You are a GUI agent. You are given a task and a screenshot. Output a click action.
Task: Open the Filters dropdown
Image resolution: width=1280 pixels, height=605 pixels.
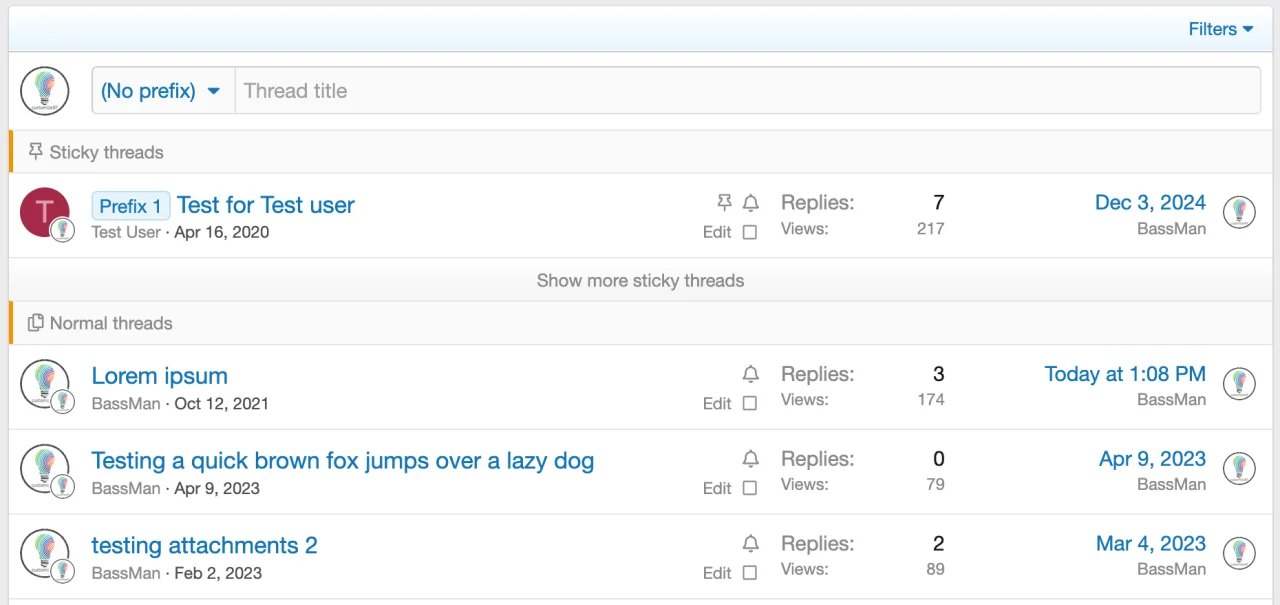(1219, 29)
